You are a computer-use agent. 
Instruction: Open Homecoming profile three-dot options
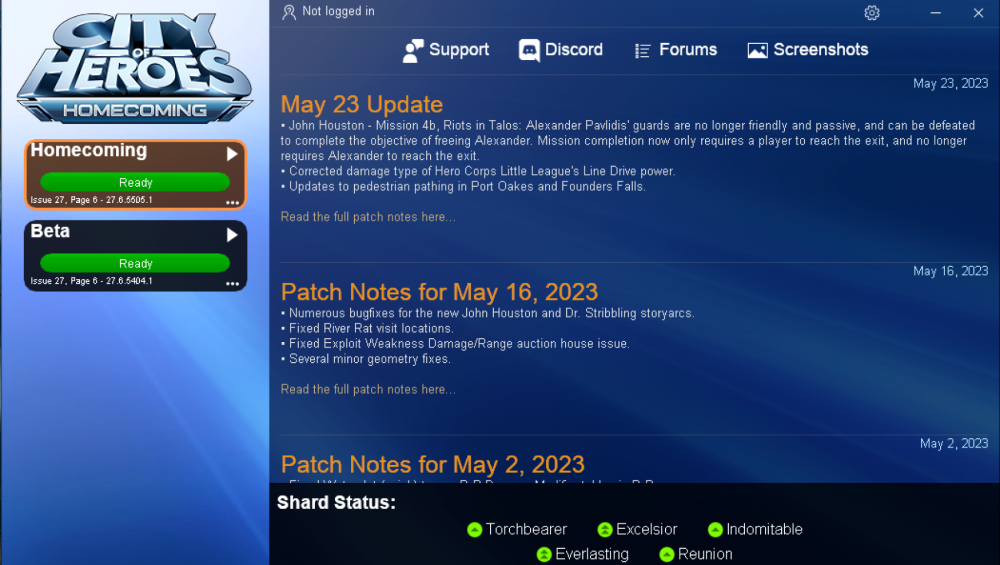[x=232, y=203]
